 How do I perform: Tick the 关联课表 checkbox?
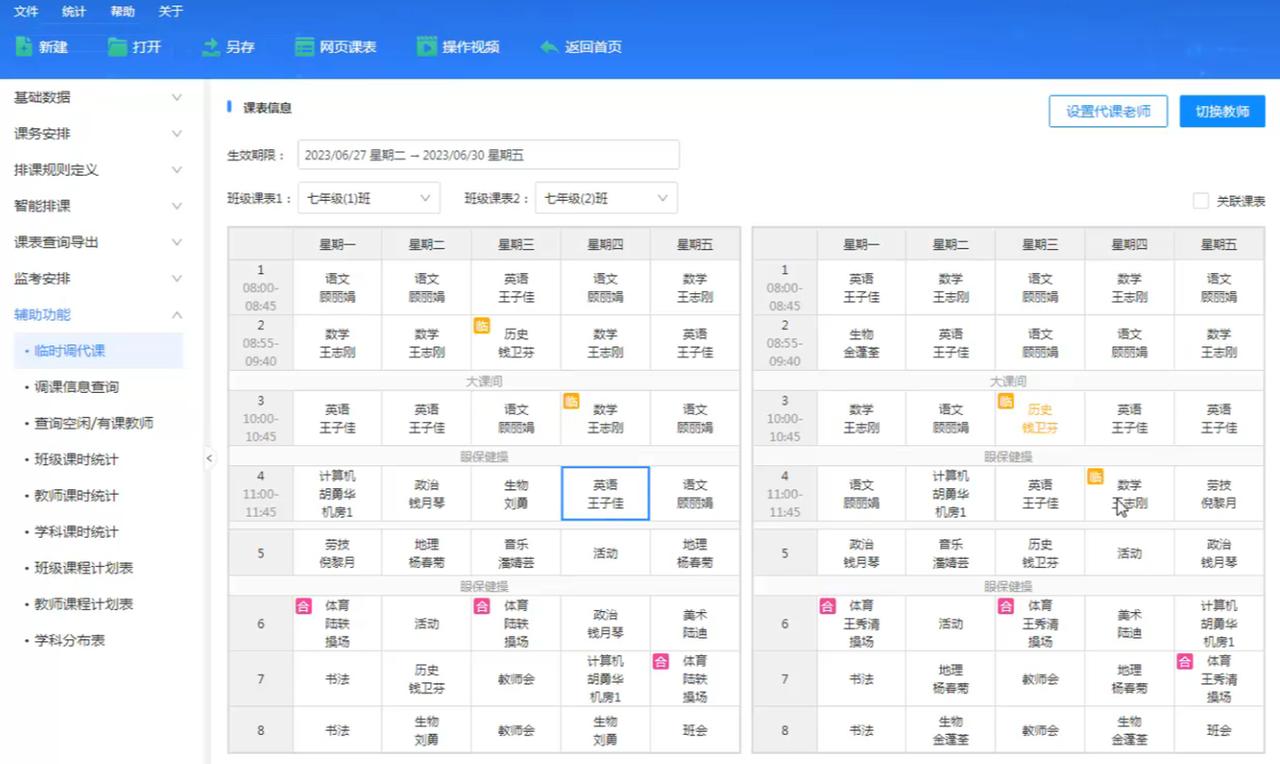1201,200
